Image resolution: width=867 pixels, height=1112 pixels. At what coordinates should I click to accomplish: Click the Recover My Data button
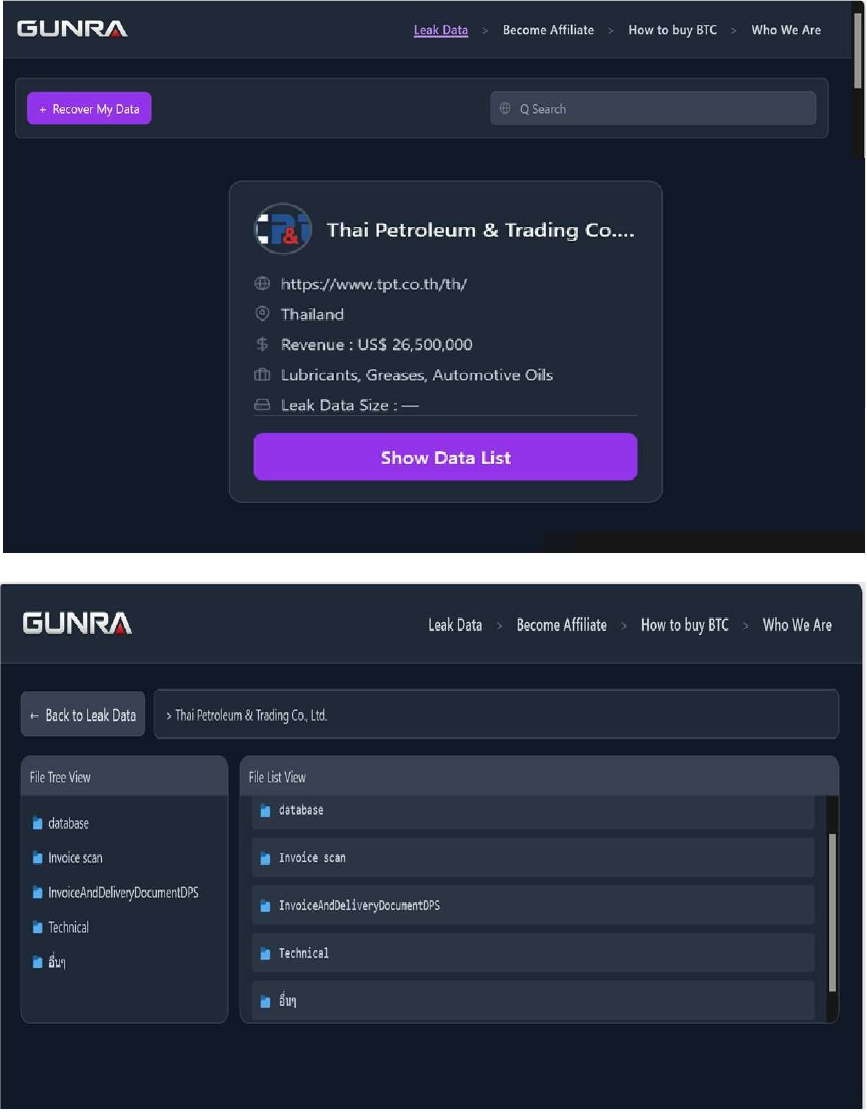click(x=89, y=109)
